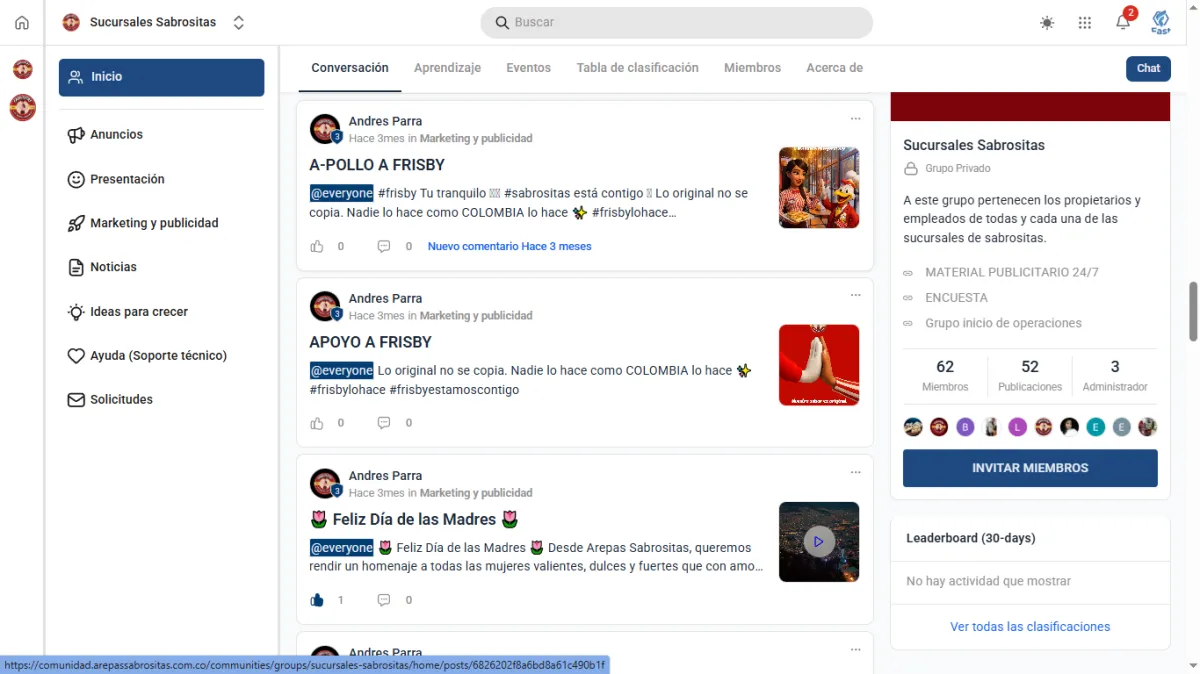Comment on the APOYO A FRISBY post
The image size is (1200, 674).
[383, 423]
